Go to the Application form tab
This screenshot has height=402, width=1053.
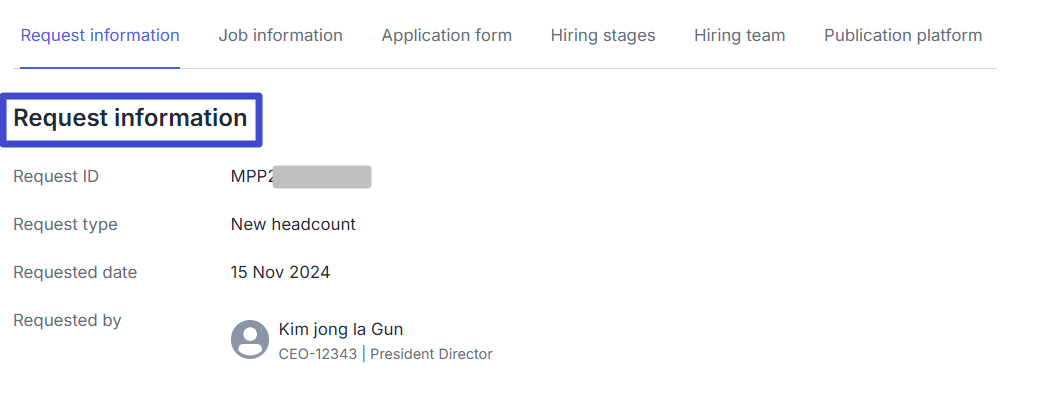click(446, 35)
